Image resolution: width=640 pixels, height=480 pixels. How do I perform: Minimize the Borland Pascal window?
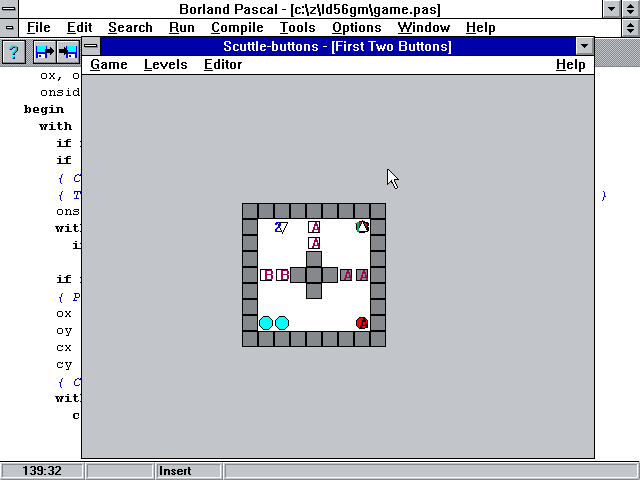pyautogui.click(x=611, y=9)
